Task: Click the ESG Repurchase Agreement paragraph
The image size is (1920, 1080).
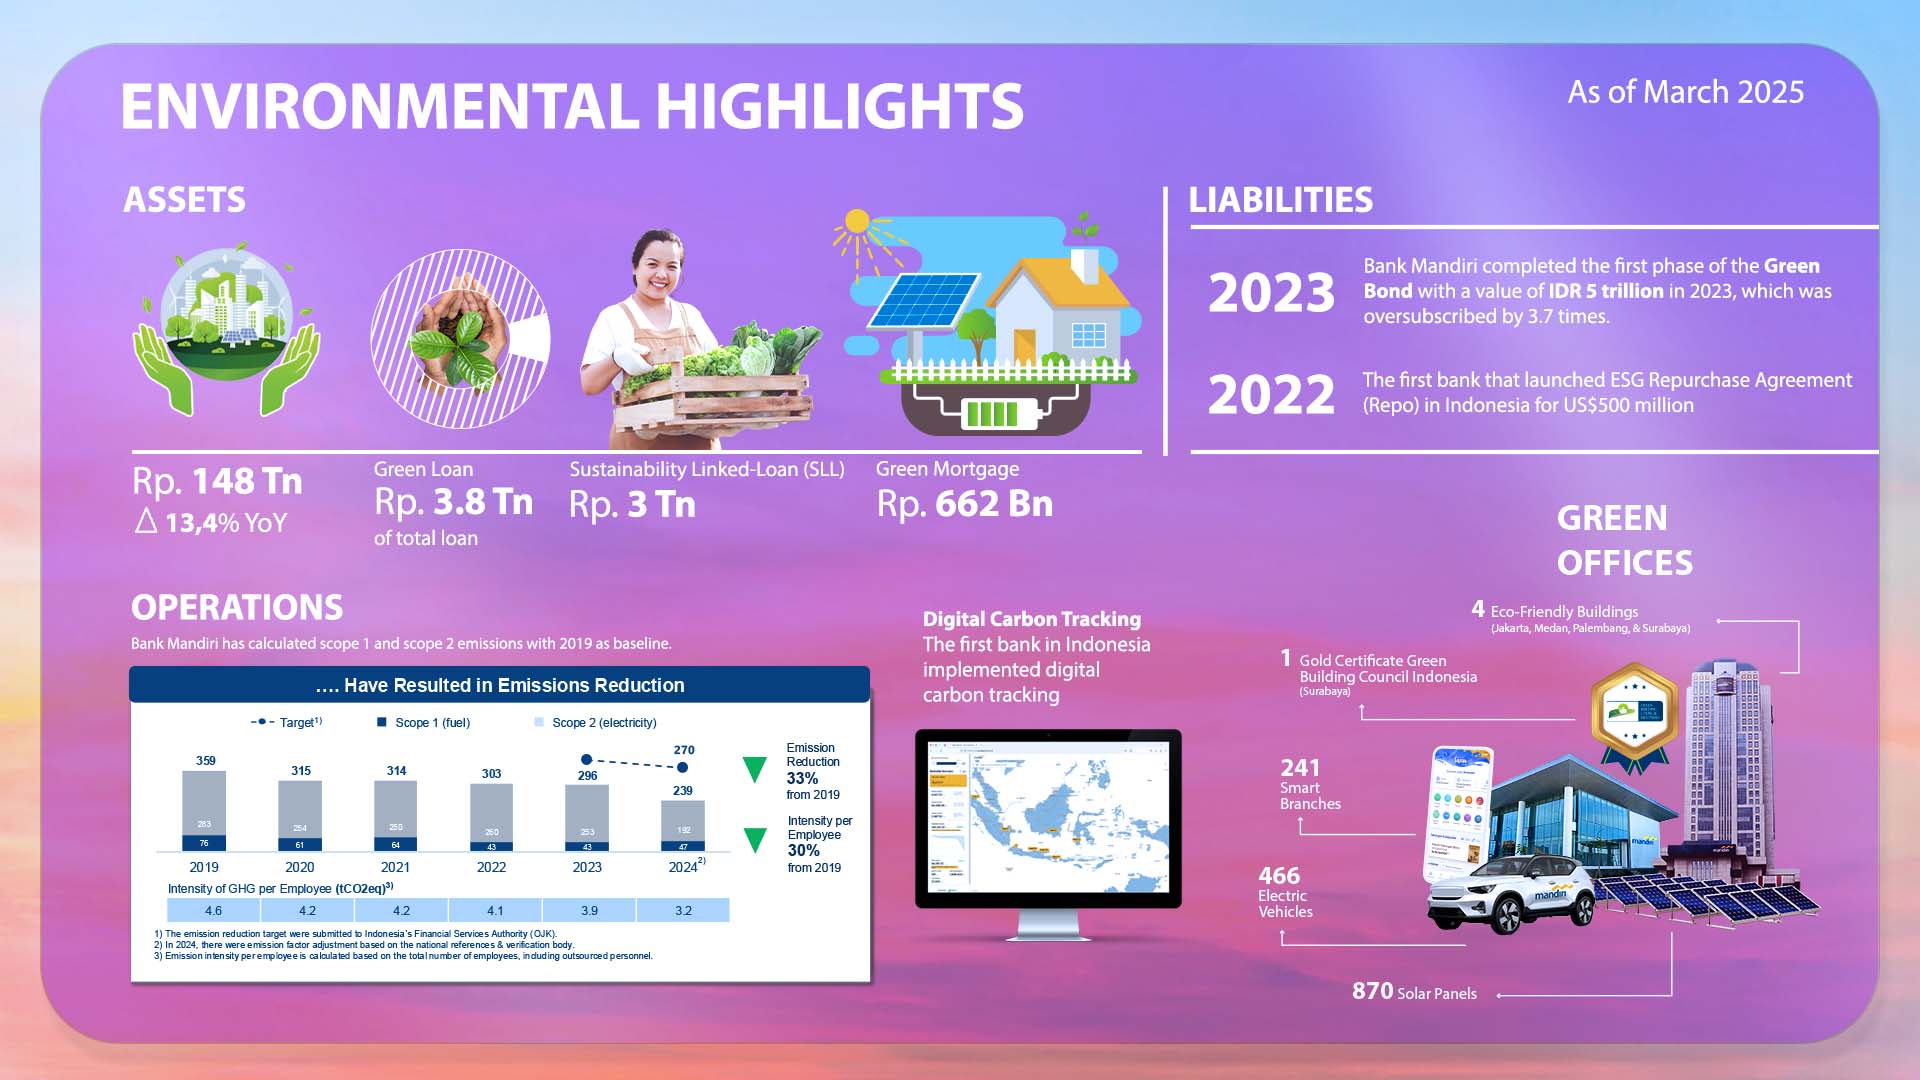Action: tap(1607, 392)
